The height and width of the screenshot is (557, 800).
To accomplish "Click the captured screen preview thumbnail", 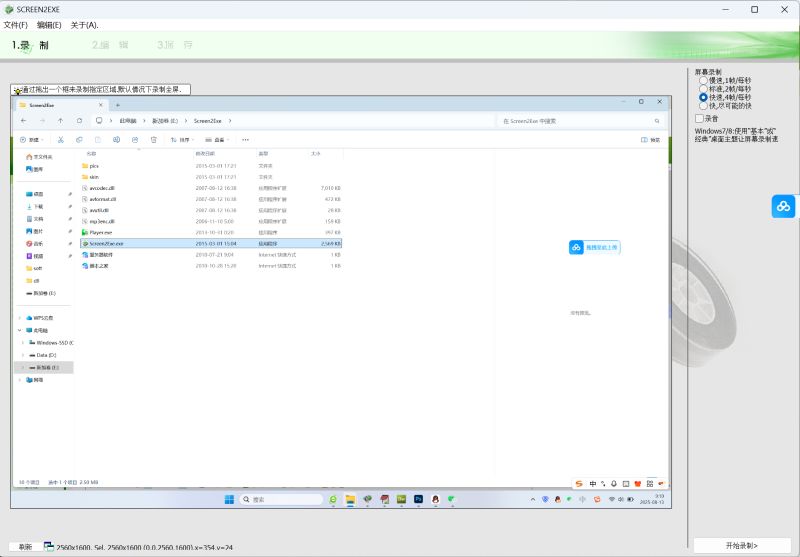I will pos(341,301).
